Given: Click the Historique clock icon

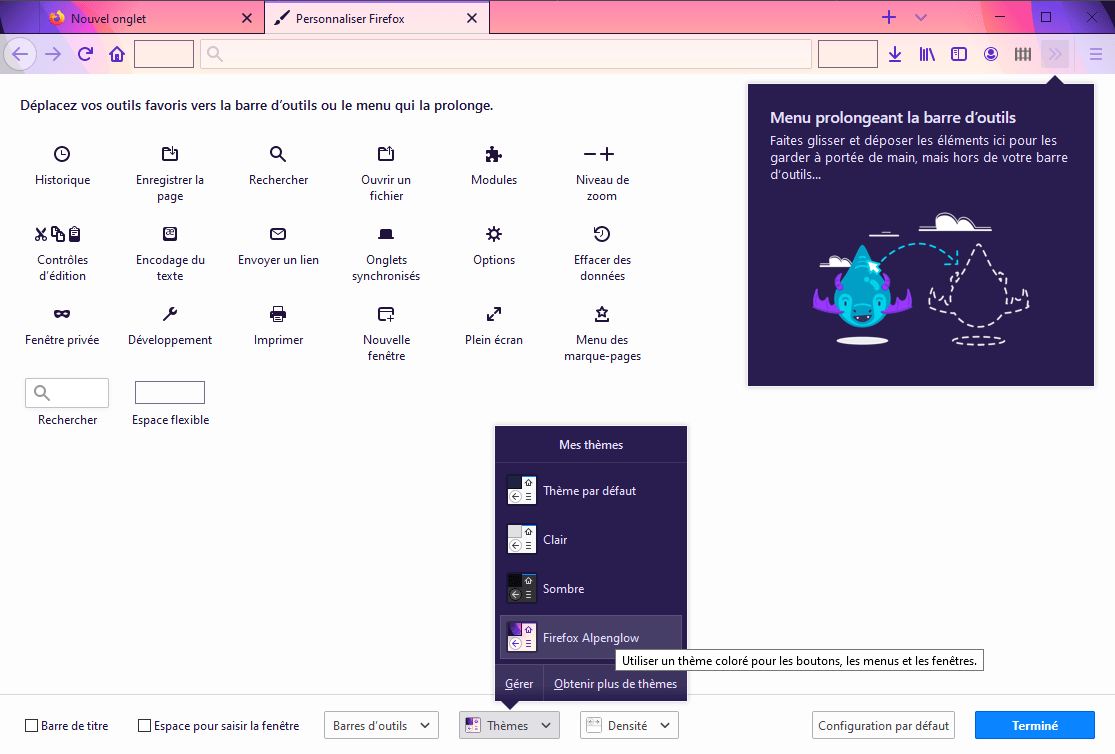Looking at the screenshot, I should [x=62, y=154].
